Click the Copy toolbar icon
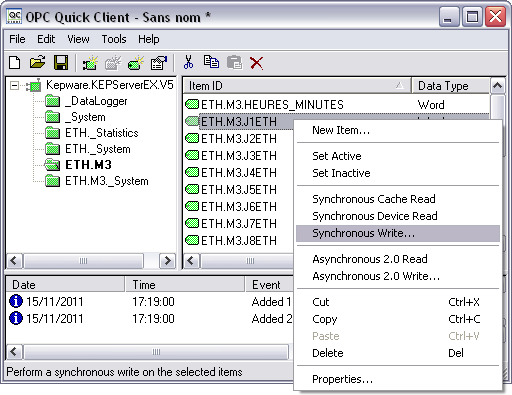Viewport: 512px width, 395px height. (x=211, y=62)
